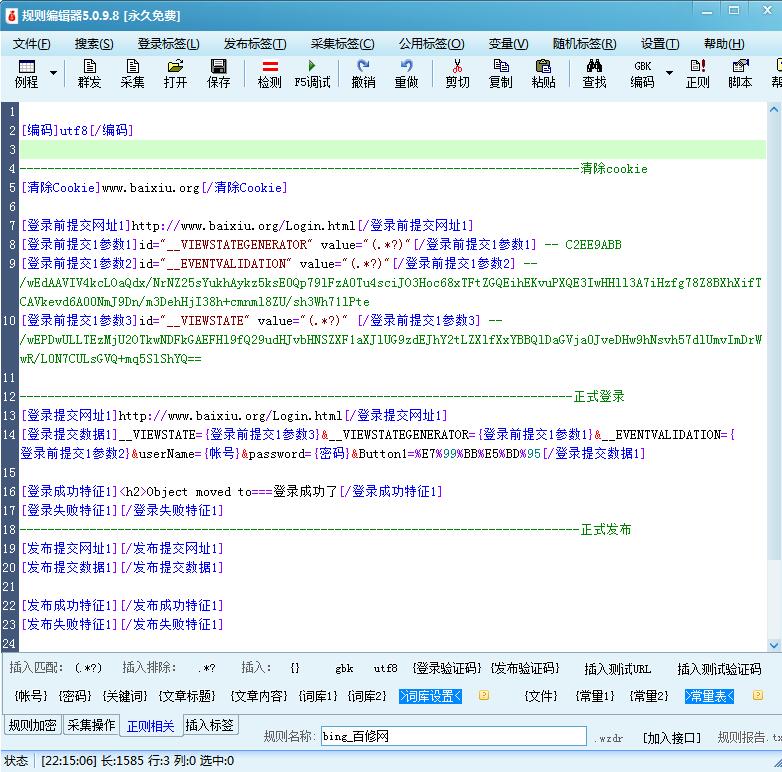Click the 剪切 scissors icon
Viewport: 782px width, 772px height.
click(x=457, y=73)
